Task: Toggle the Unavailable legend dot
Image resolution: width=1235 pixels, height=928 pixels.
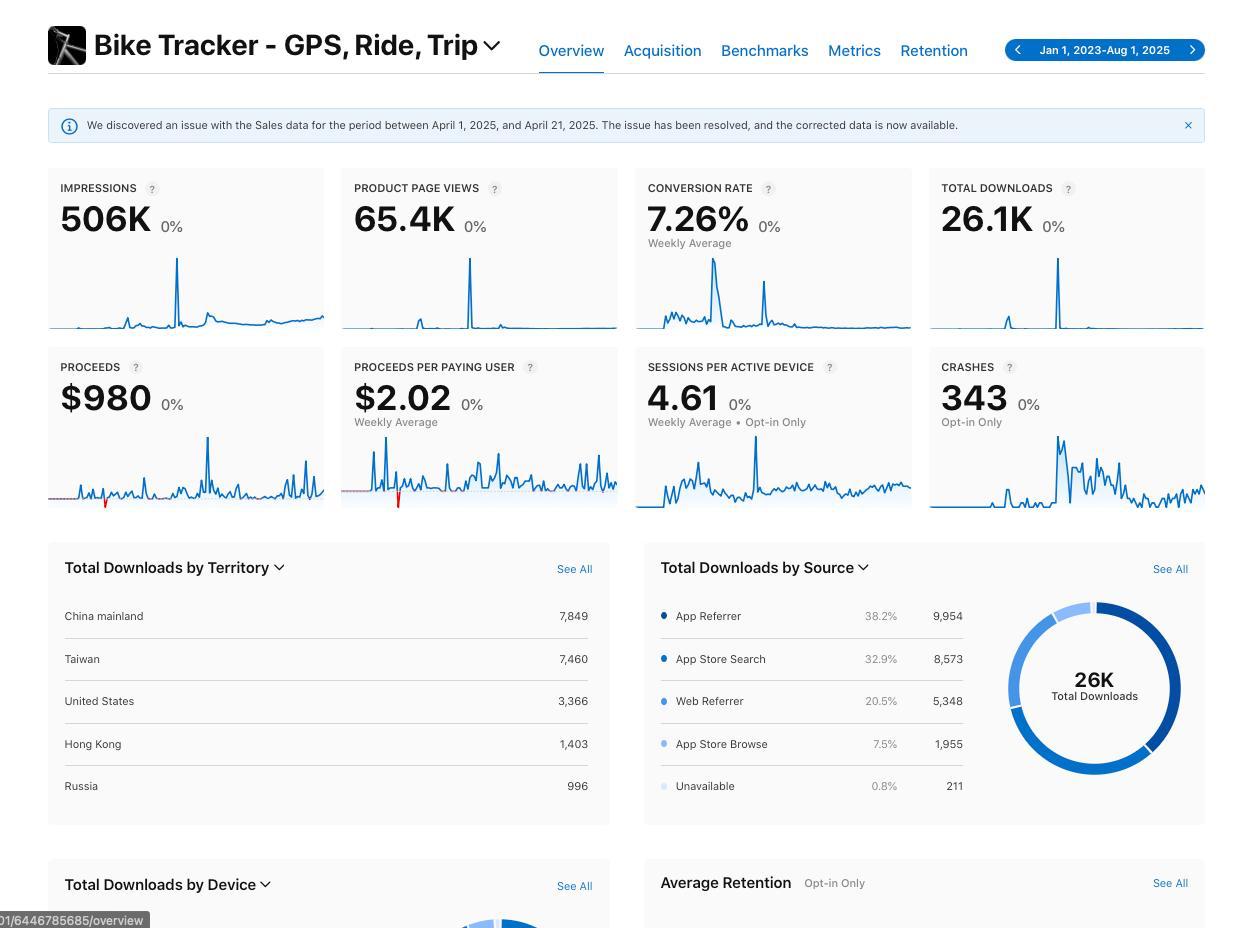Action: point(663,786)
